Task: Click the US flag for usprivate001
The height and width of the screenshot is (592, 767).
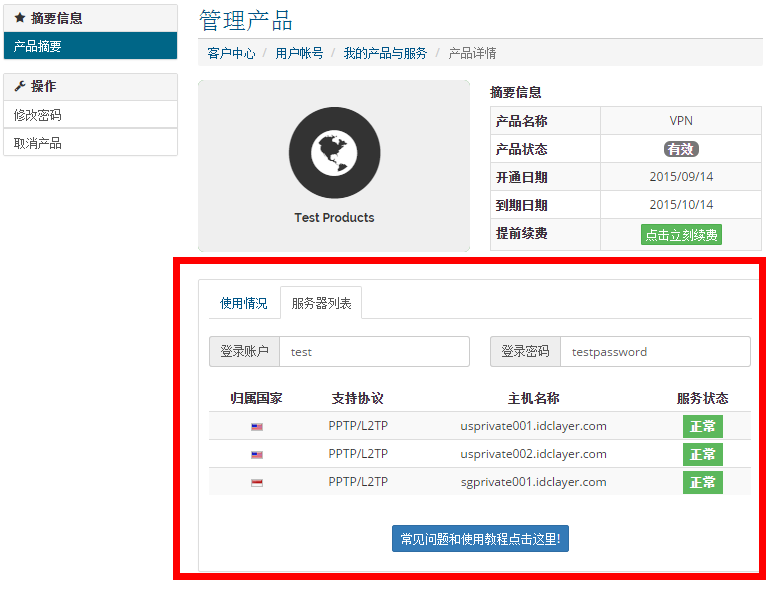Action: pyautogui.click(x=257, y=427)
